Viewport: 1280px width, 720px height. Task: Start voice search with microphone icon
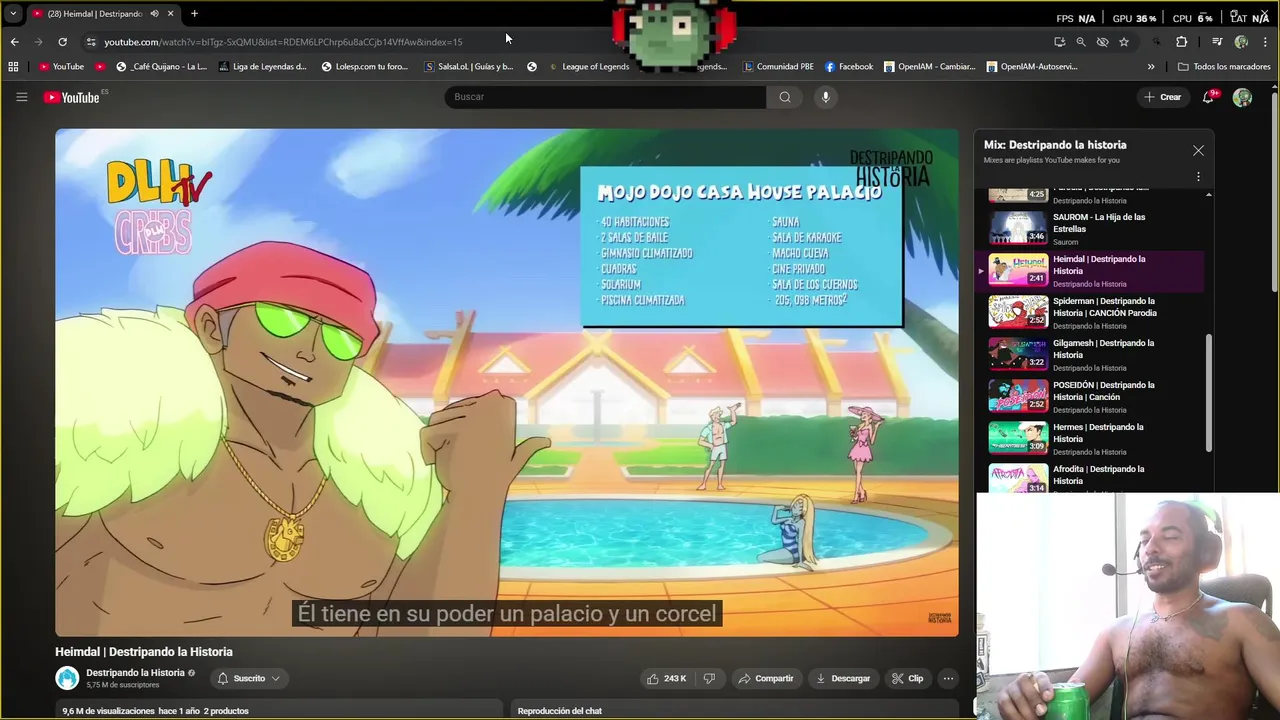coord(825,97)
